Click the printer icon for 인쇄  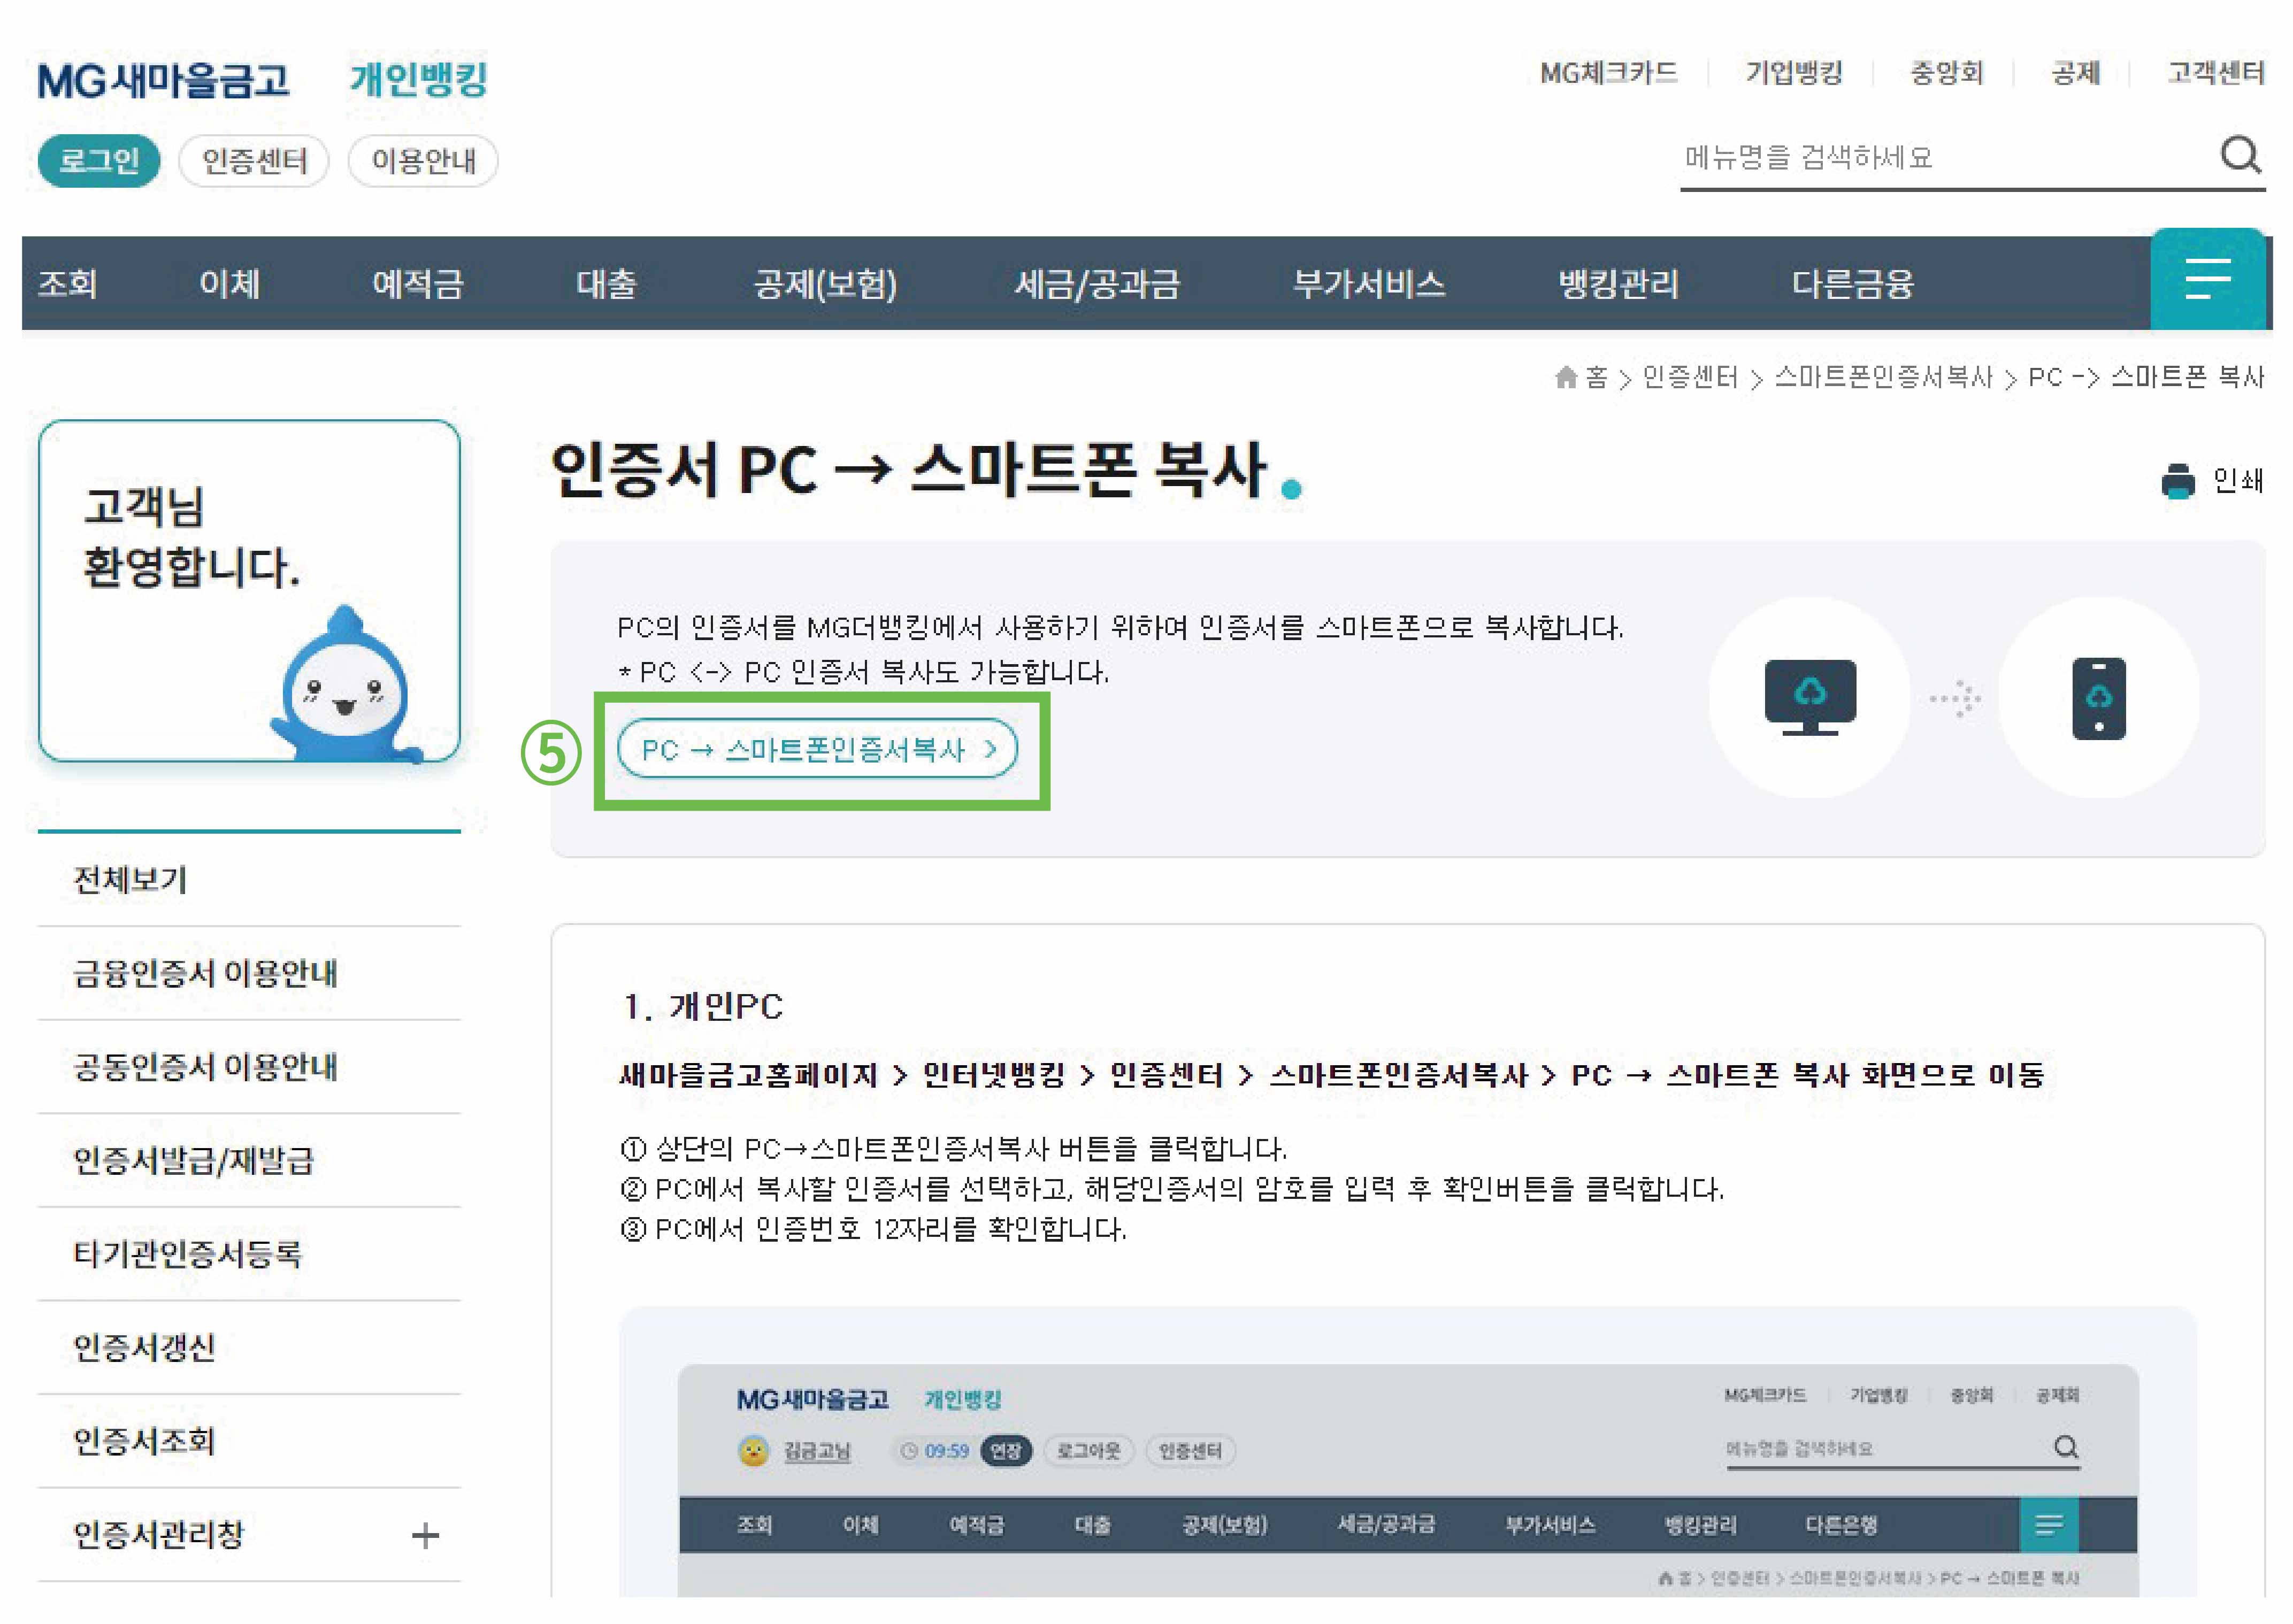(x=2177, y=481)
